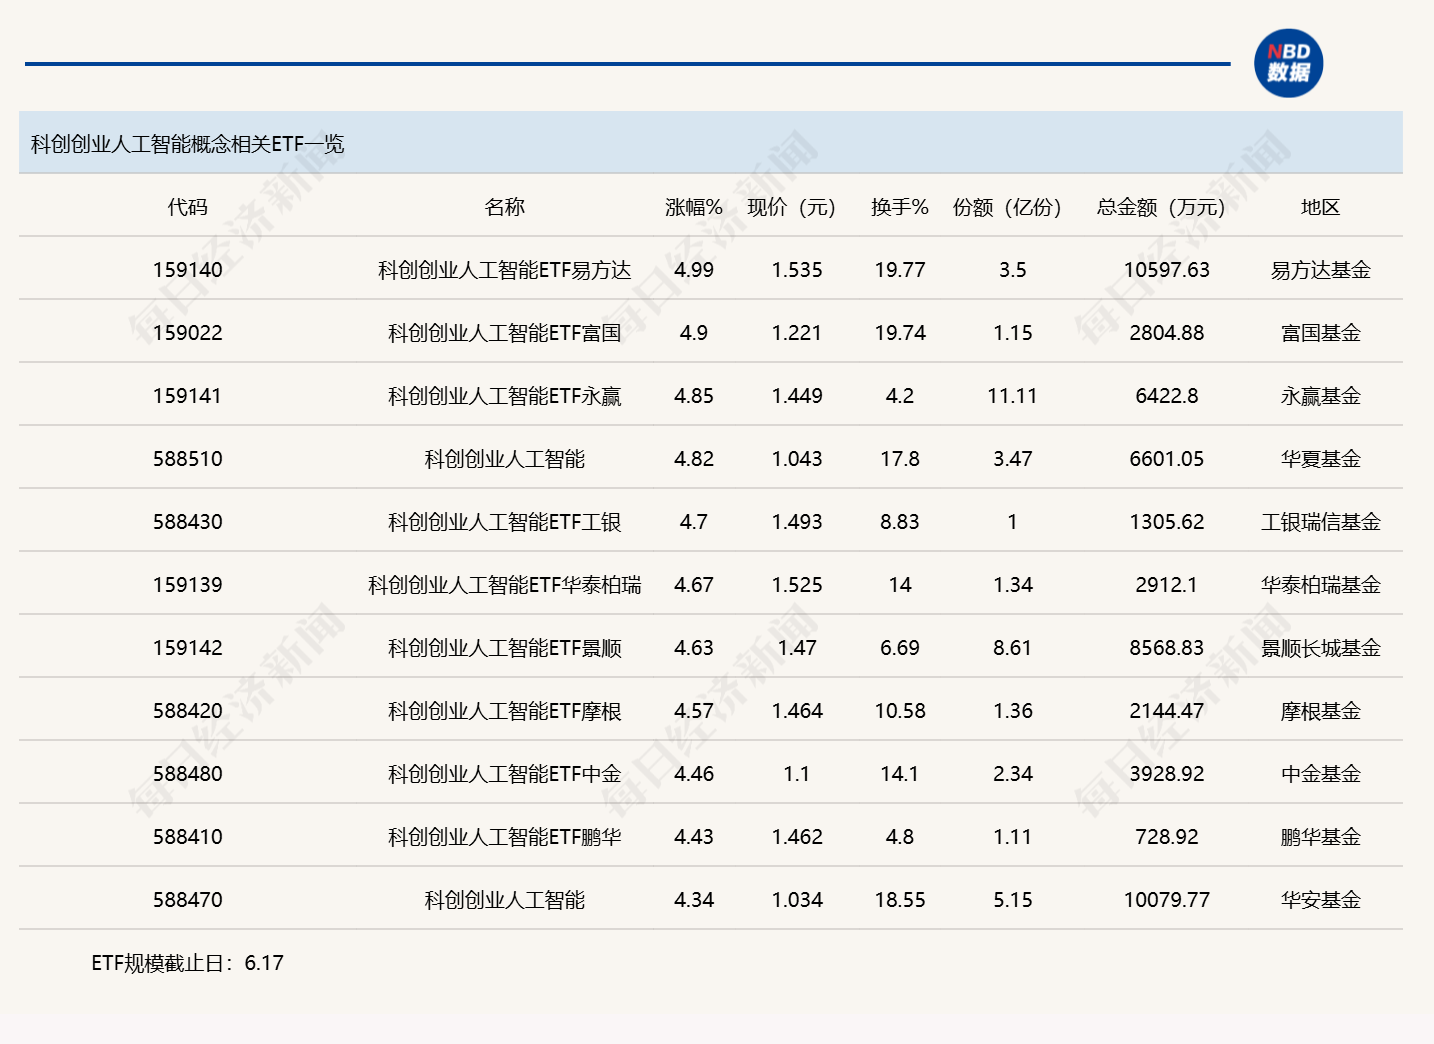Select the 涨幅 value 4.85 for 159141
The height and width of the screenshot is (1044, 1434).
pos(694,396)
